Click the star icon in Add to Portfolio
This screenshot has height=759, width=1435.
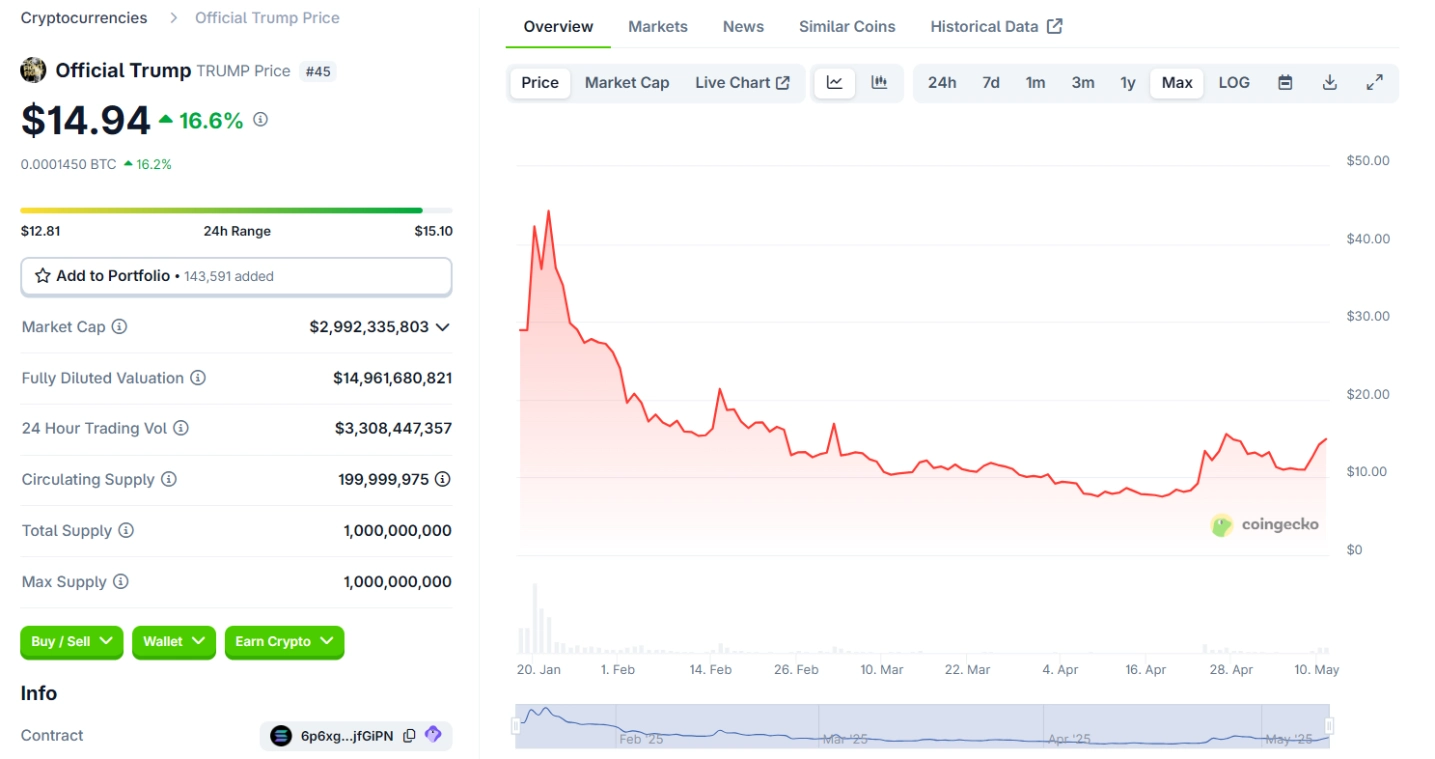pyautogui.click(x=43, y=276)
